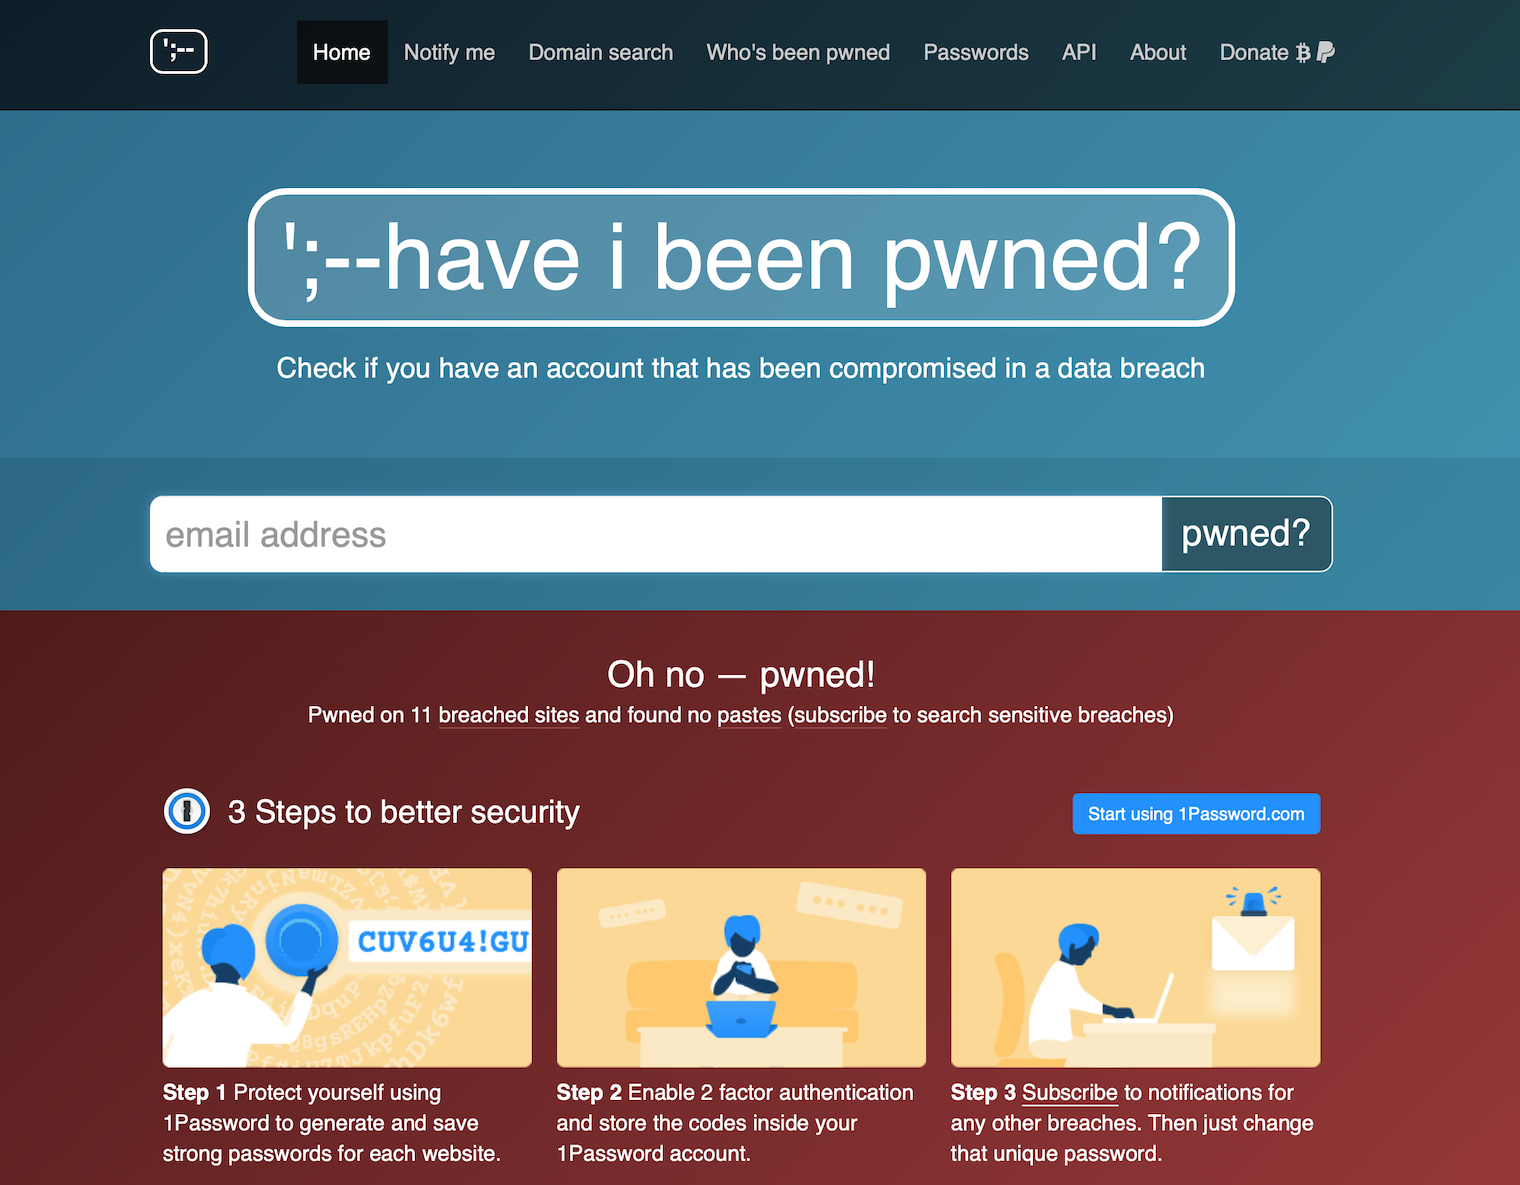The width and height of the screenshot is (1520, 1185).
Task: Follow the breached sites link
Action: pos(509,715)
